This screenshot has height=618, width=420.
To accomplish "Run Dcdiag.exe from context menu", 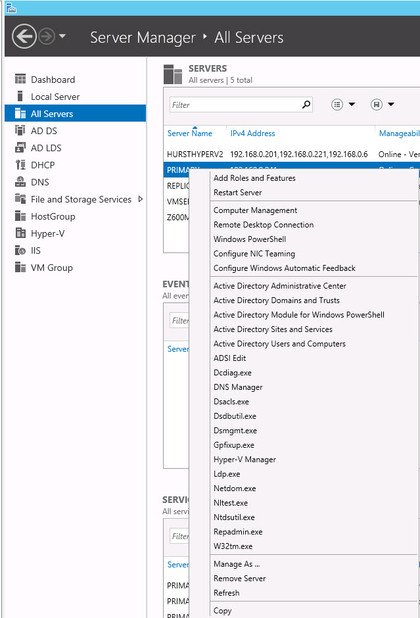I will 232,373.
